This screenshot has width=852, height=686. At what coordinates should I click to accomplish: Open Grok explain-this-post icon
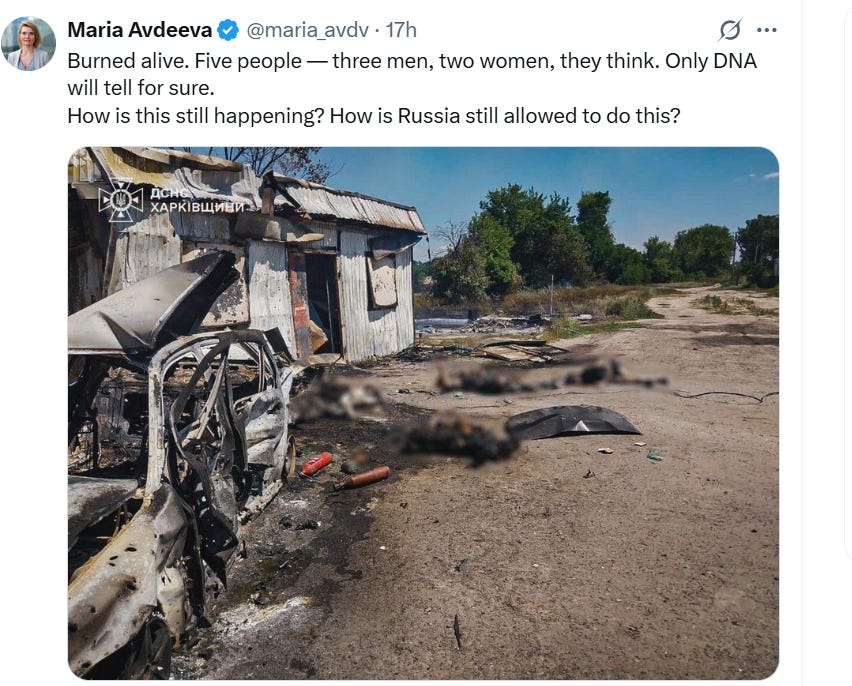(730, 30)
